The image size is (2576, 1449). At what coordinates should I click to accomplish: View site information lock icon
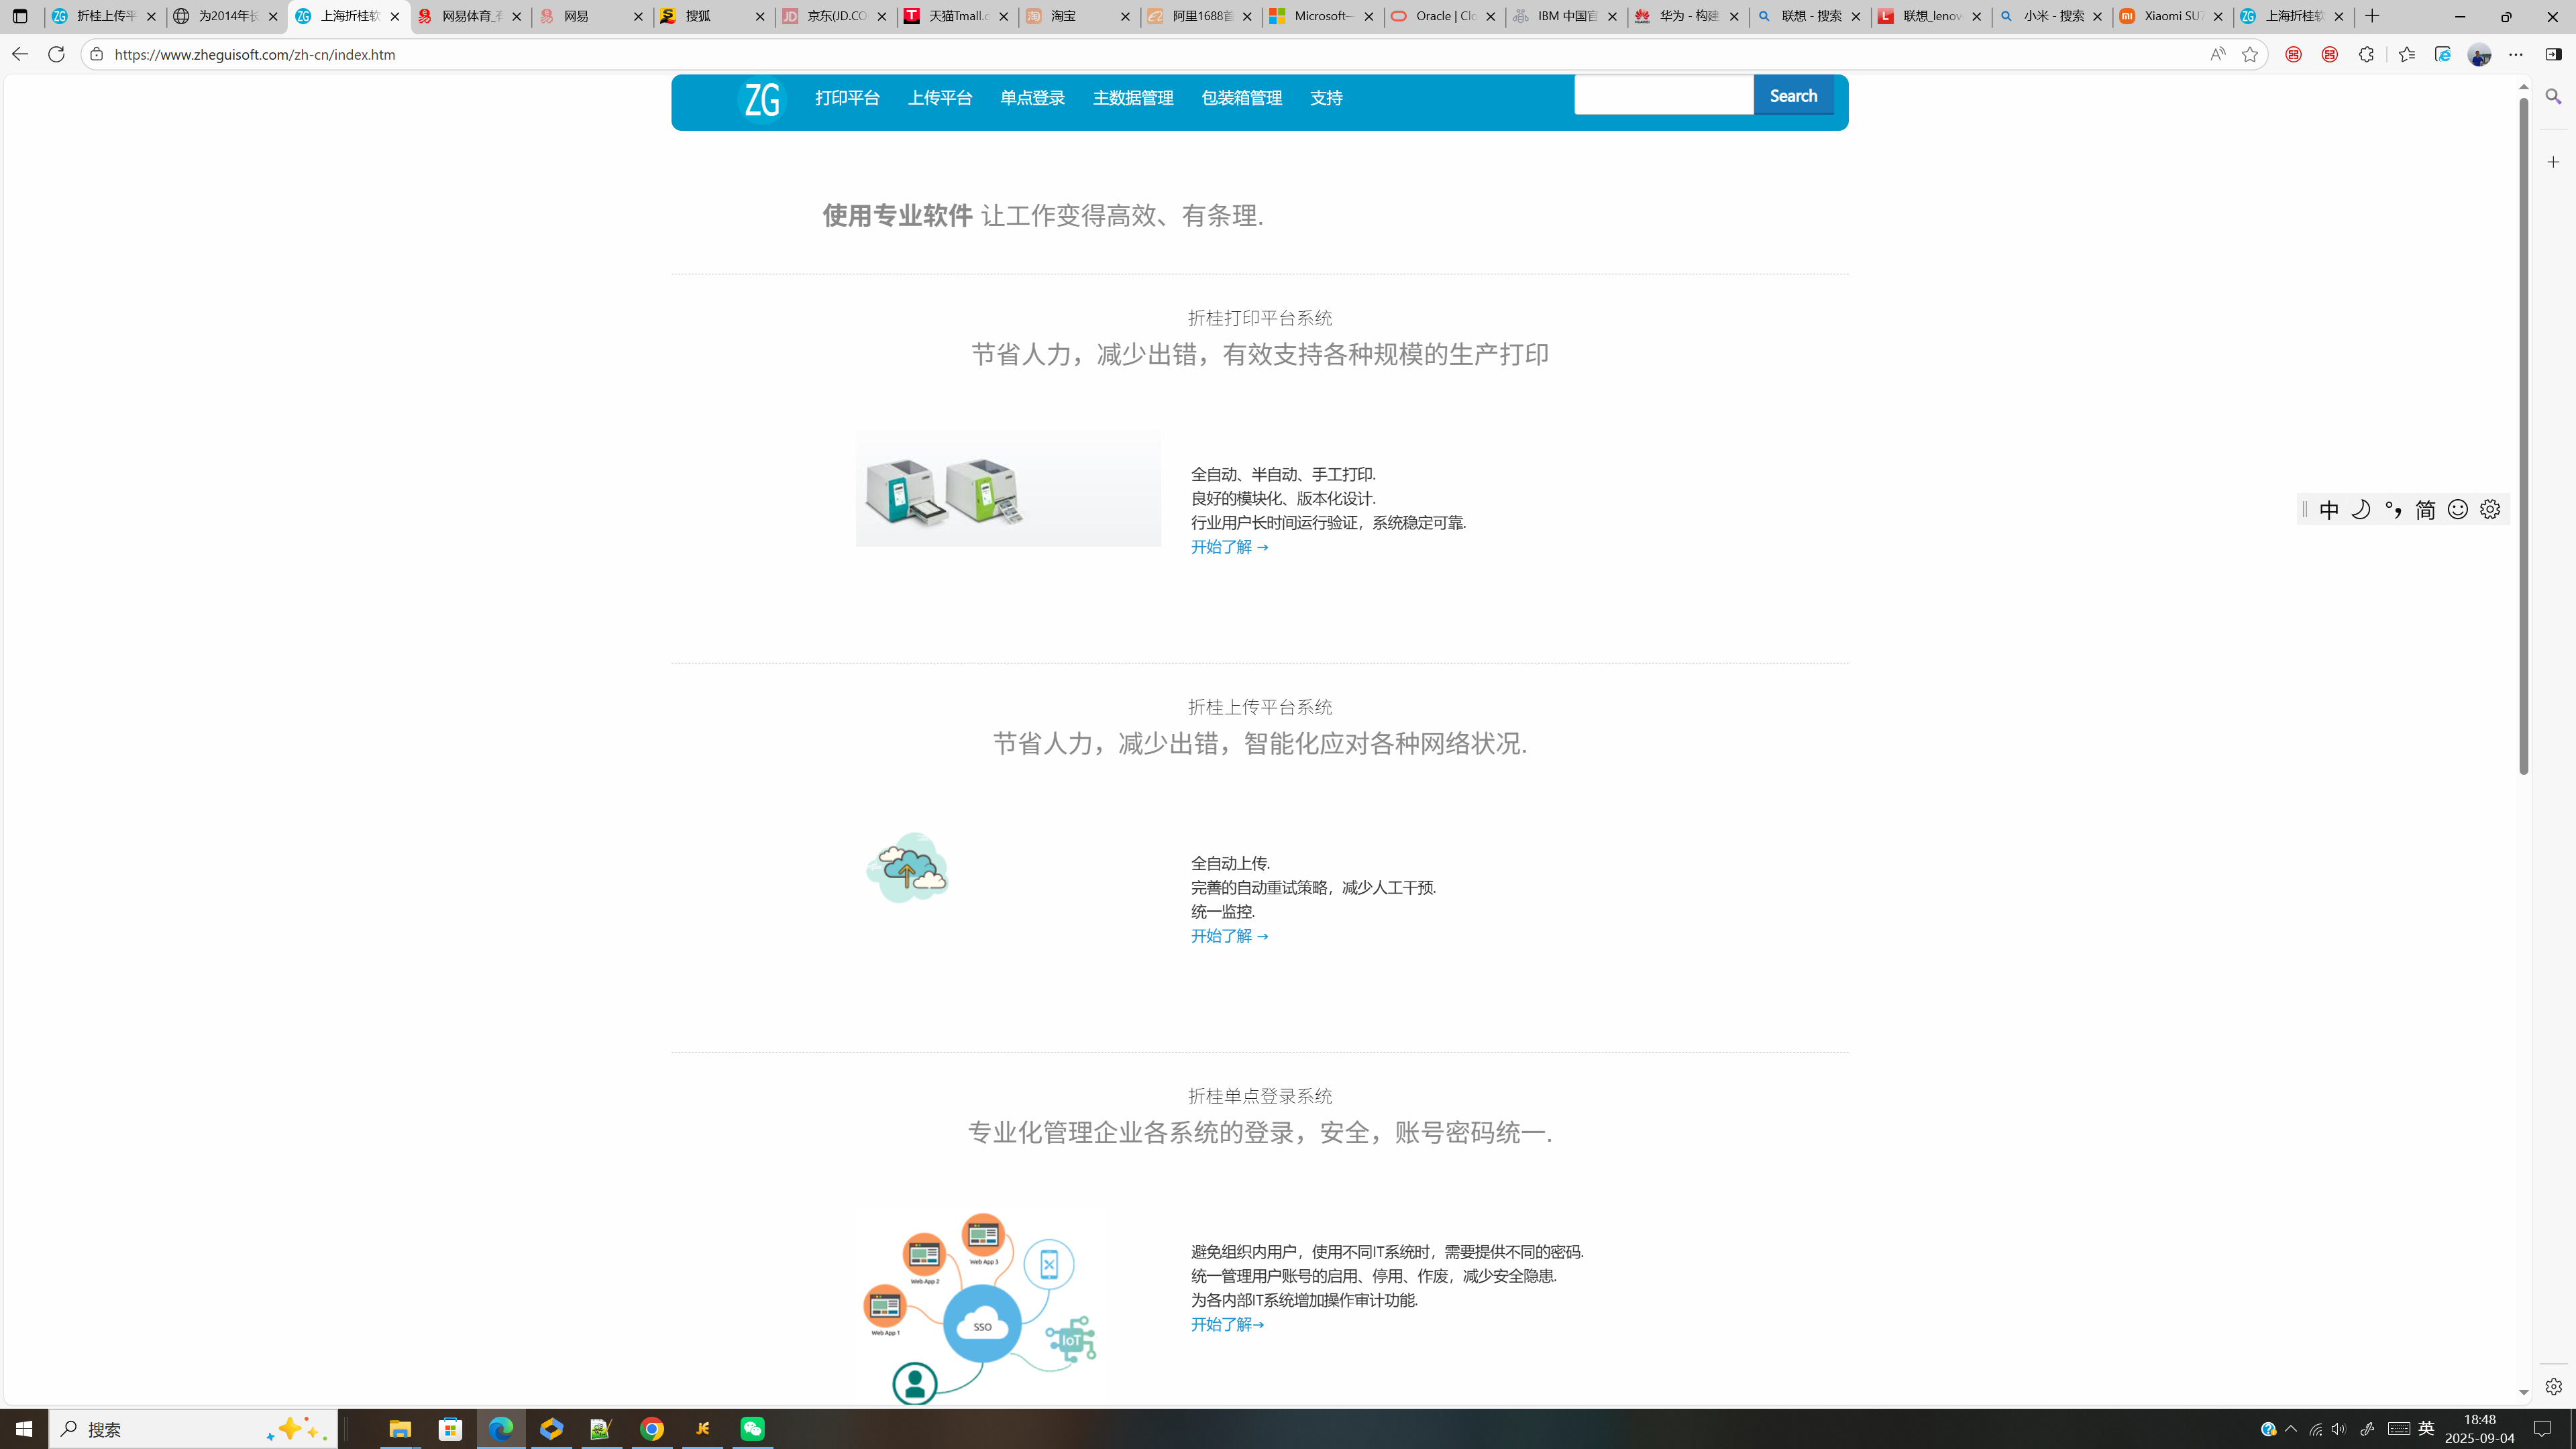click(x=96, y=54)
